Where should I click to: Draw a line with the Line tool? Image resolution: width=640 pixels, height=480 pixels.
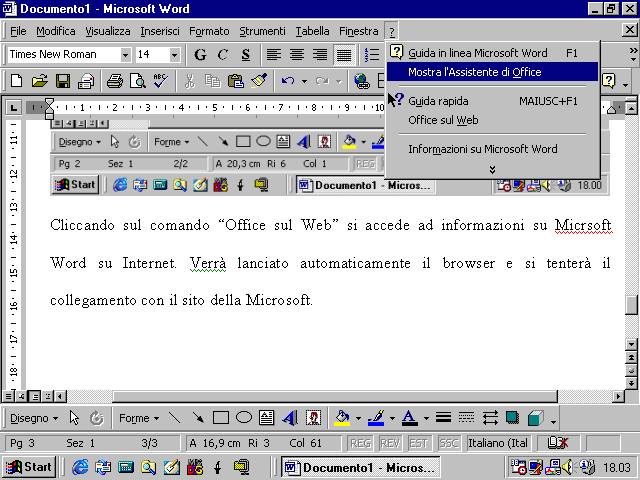175,418
